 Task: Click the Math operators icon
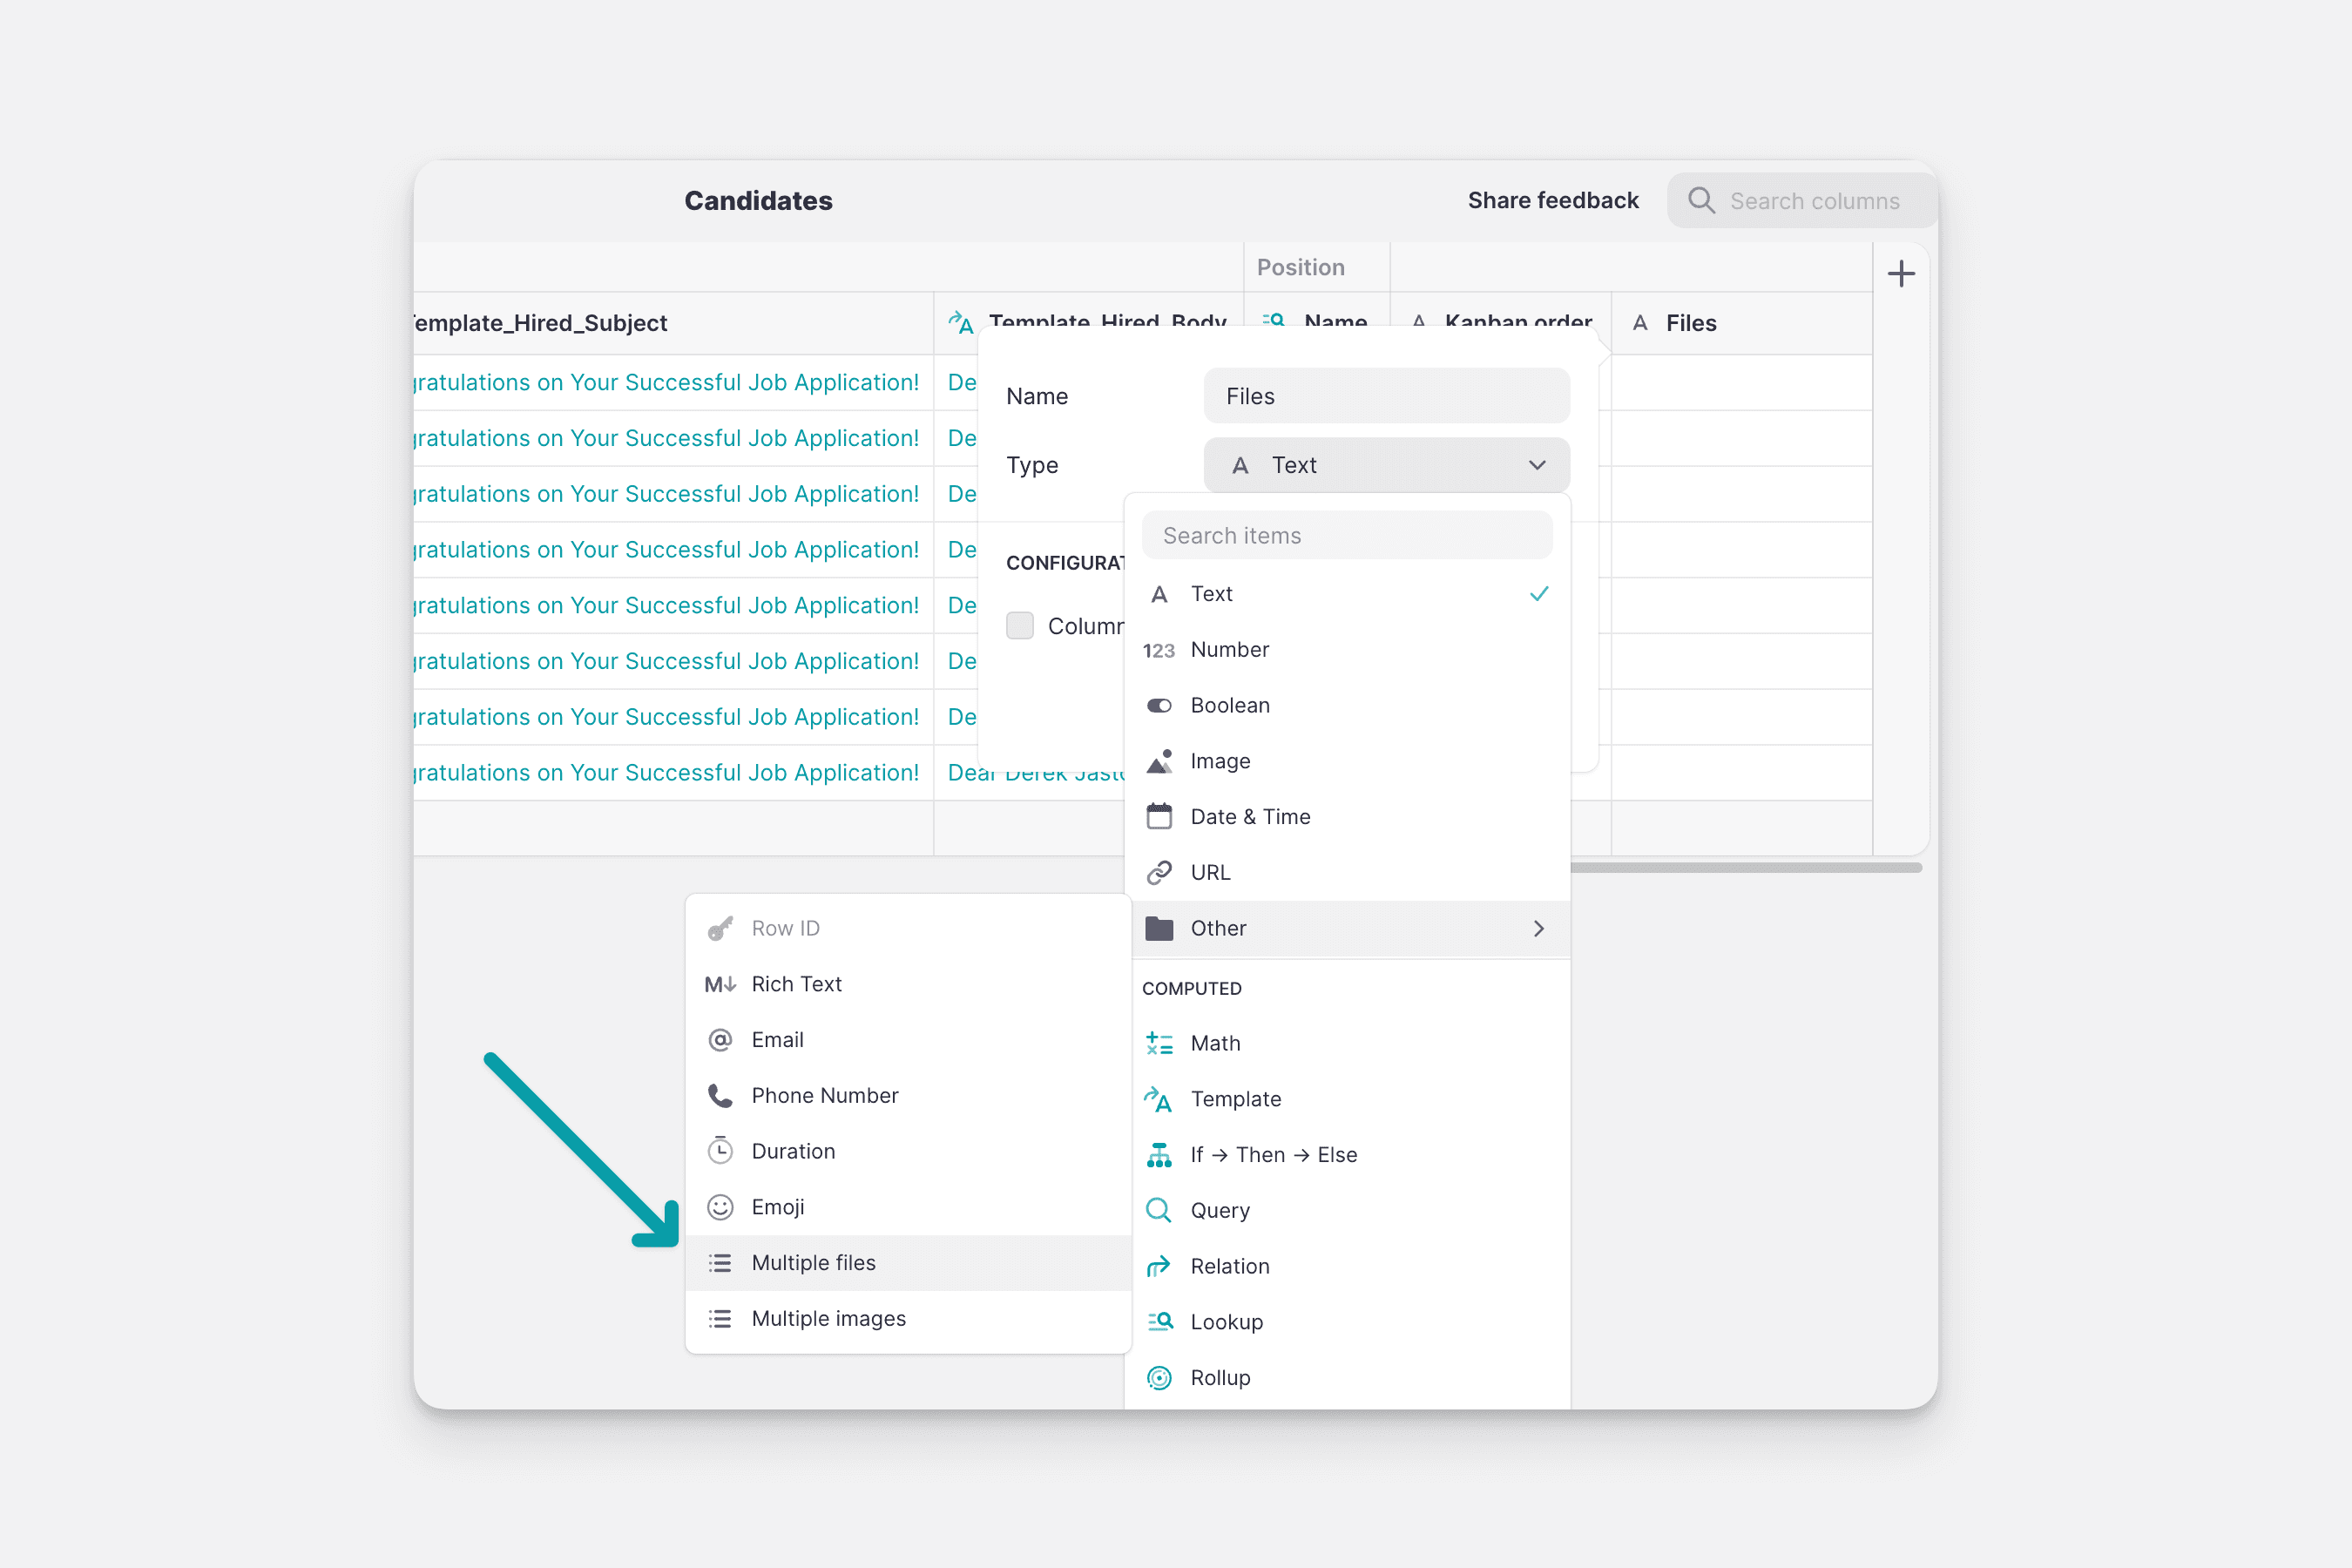click(x=1158, y=1044)
